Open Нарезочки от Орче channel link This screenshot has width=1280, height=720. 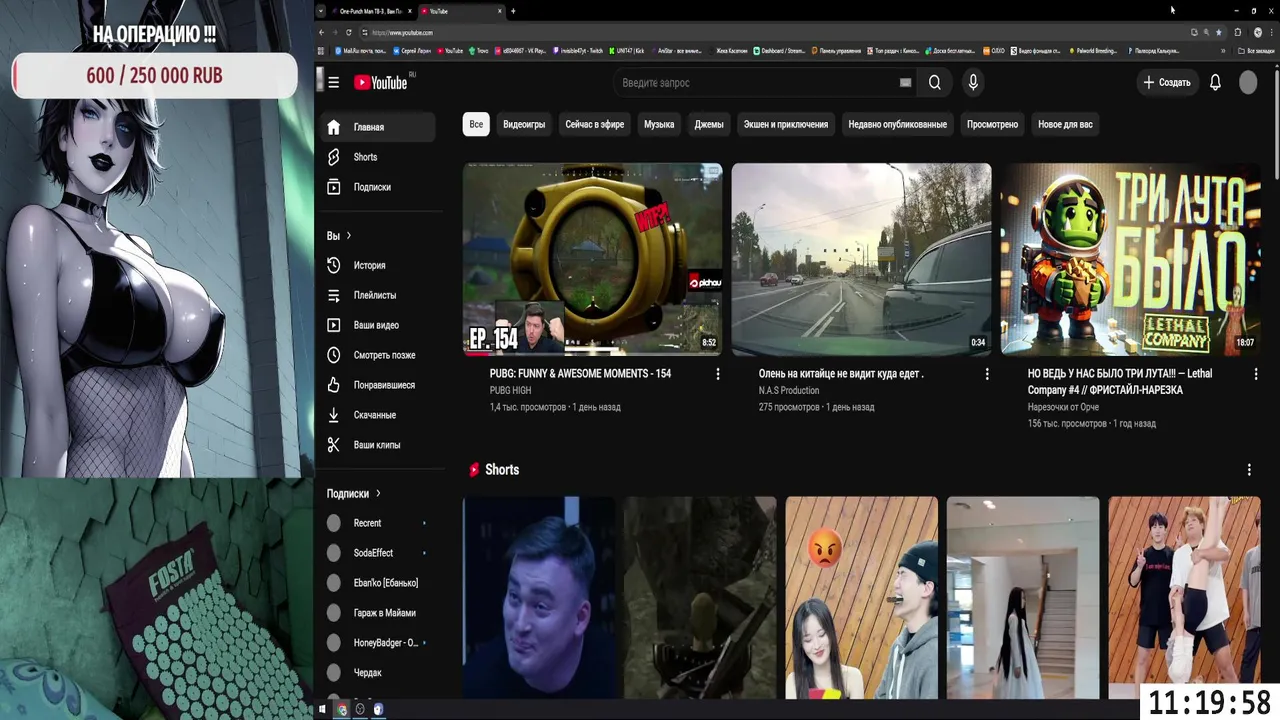[x=1063, y=407]
